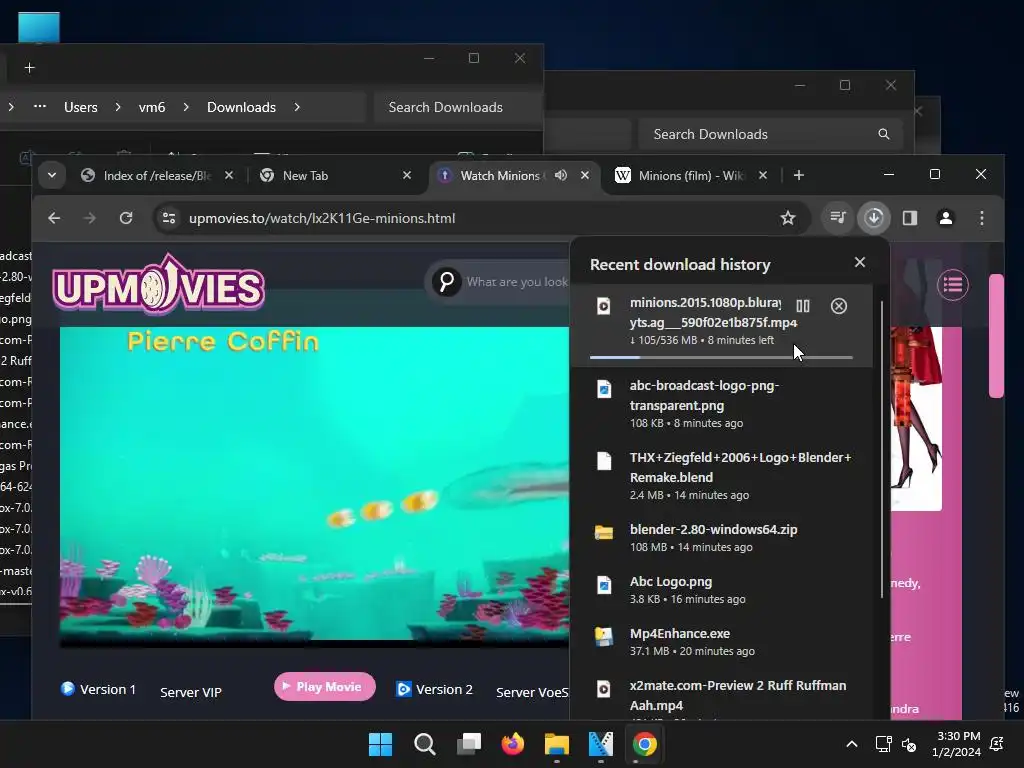Viewport: 1024px width, 768px height.
Task: Open the 3:30 PM clock and calendar
Action: (x=956, y=744)
